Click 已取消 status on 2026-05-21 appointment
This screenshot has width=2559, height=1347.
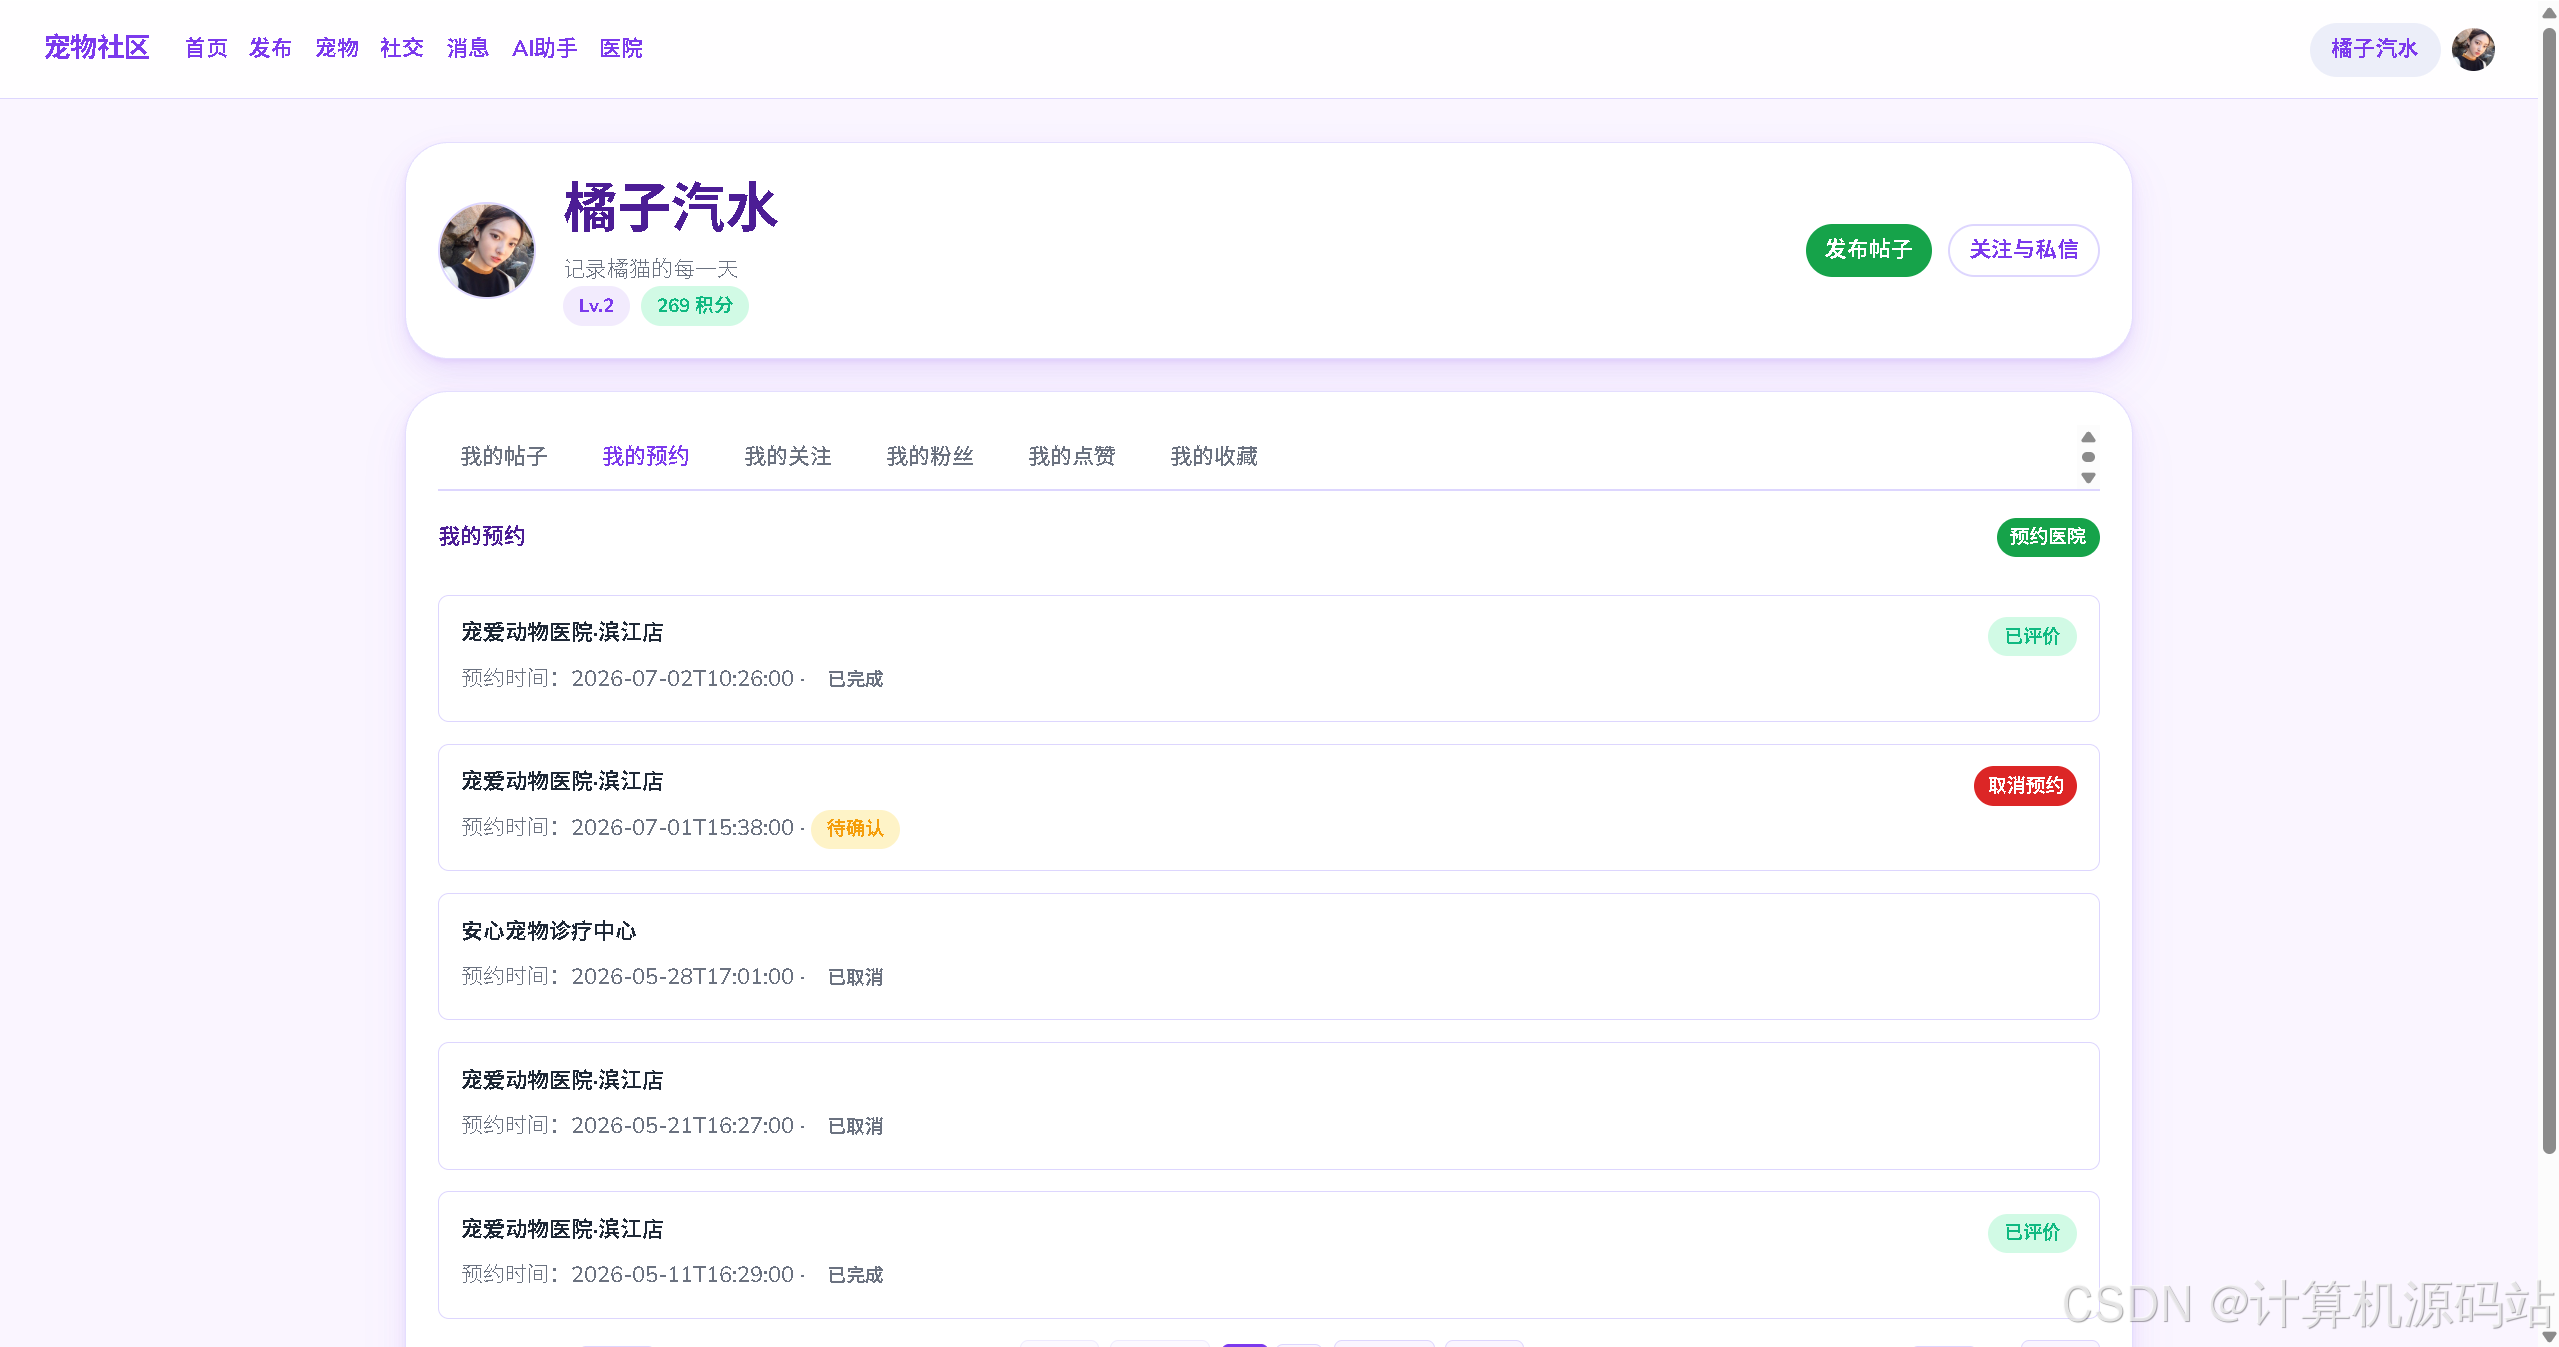tap(855, 1126)
